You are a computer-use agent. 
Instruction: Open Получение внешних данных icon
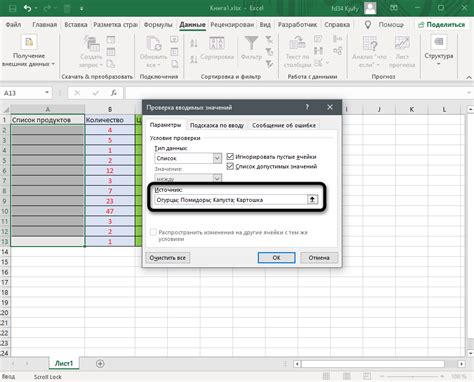pos(29,42)
